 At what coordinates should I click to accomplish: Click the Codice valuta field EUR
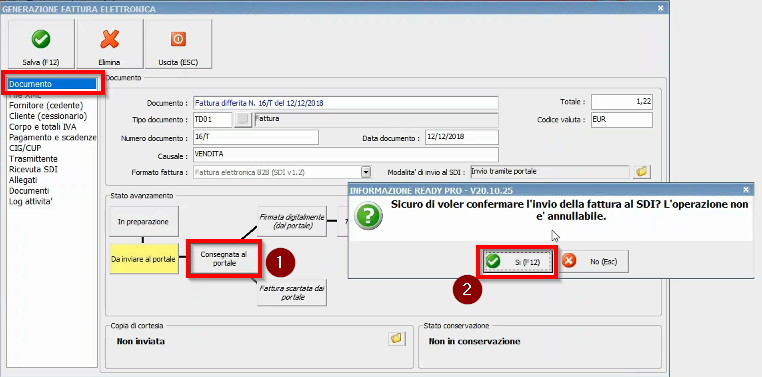pyautogui.click(x=622, y=120)
